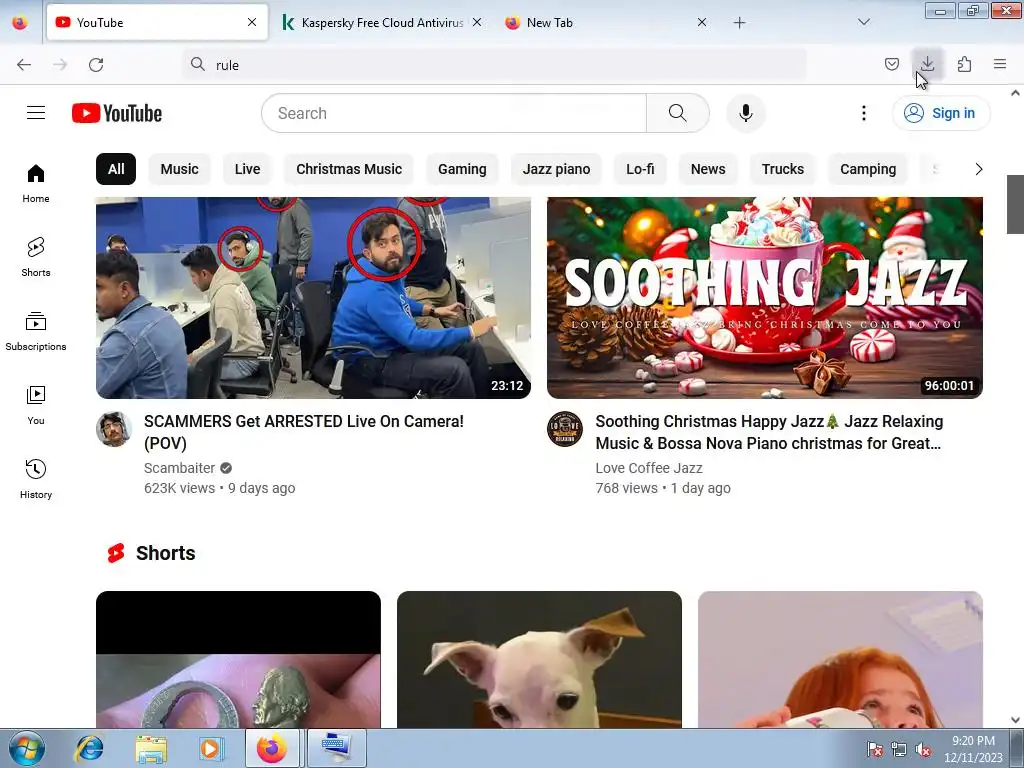The width and height of the screenshot is (1024, 768).
Task: Select the Gaming filter chip
Action: click(462, 169)
